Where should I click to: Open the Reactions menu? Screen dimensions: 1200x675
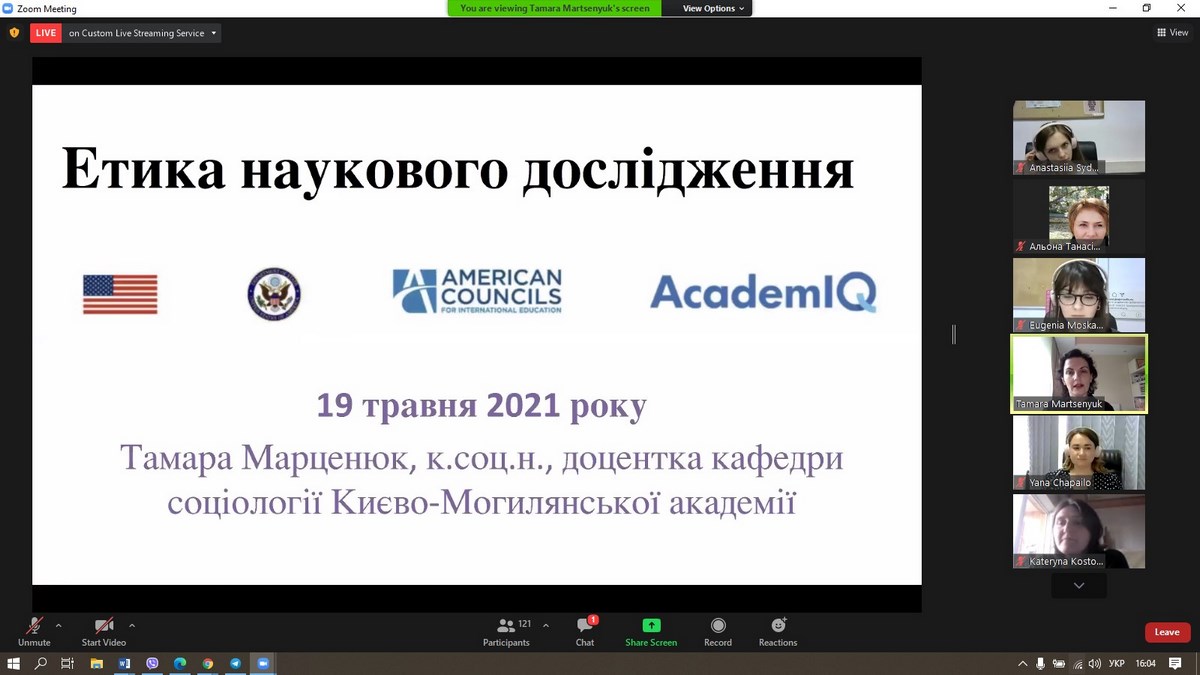pos(778,630)
